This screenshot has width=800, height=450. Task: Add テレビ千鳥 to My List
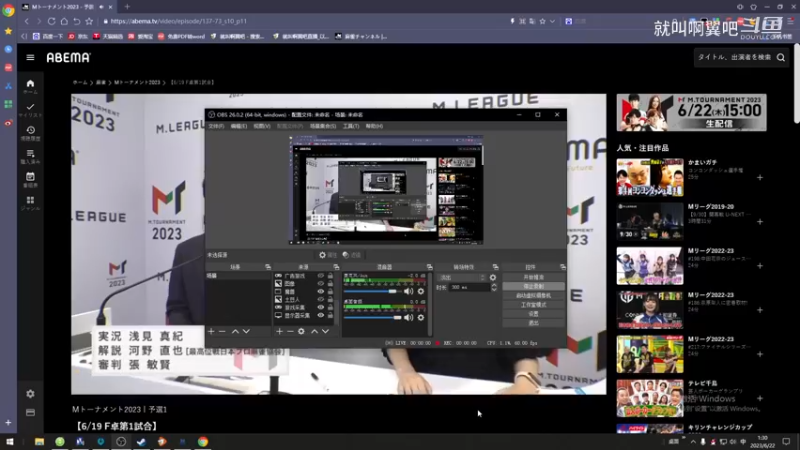(x=760, y=398)
